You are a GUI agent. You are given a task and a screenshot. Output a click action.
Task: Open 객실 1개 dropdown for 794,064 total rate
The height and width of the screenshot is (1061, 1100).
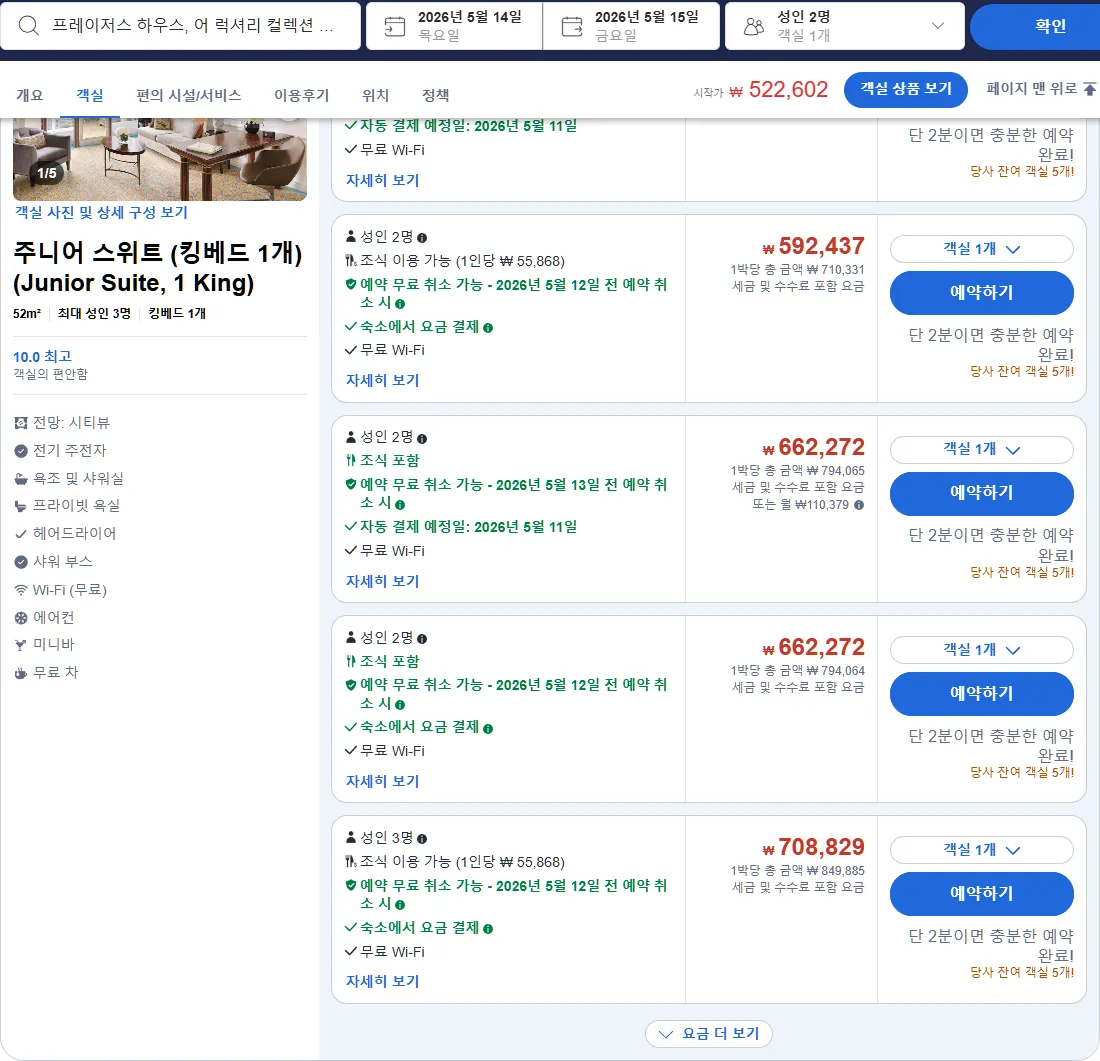click(981, 650)
